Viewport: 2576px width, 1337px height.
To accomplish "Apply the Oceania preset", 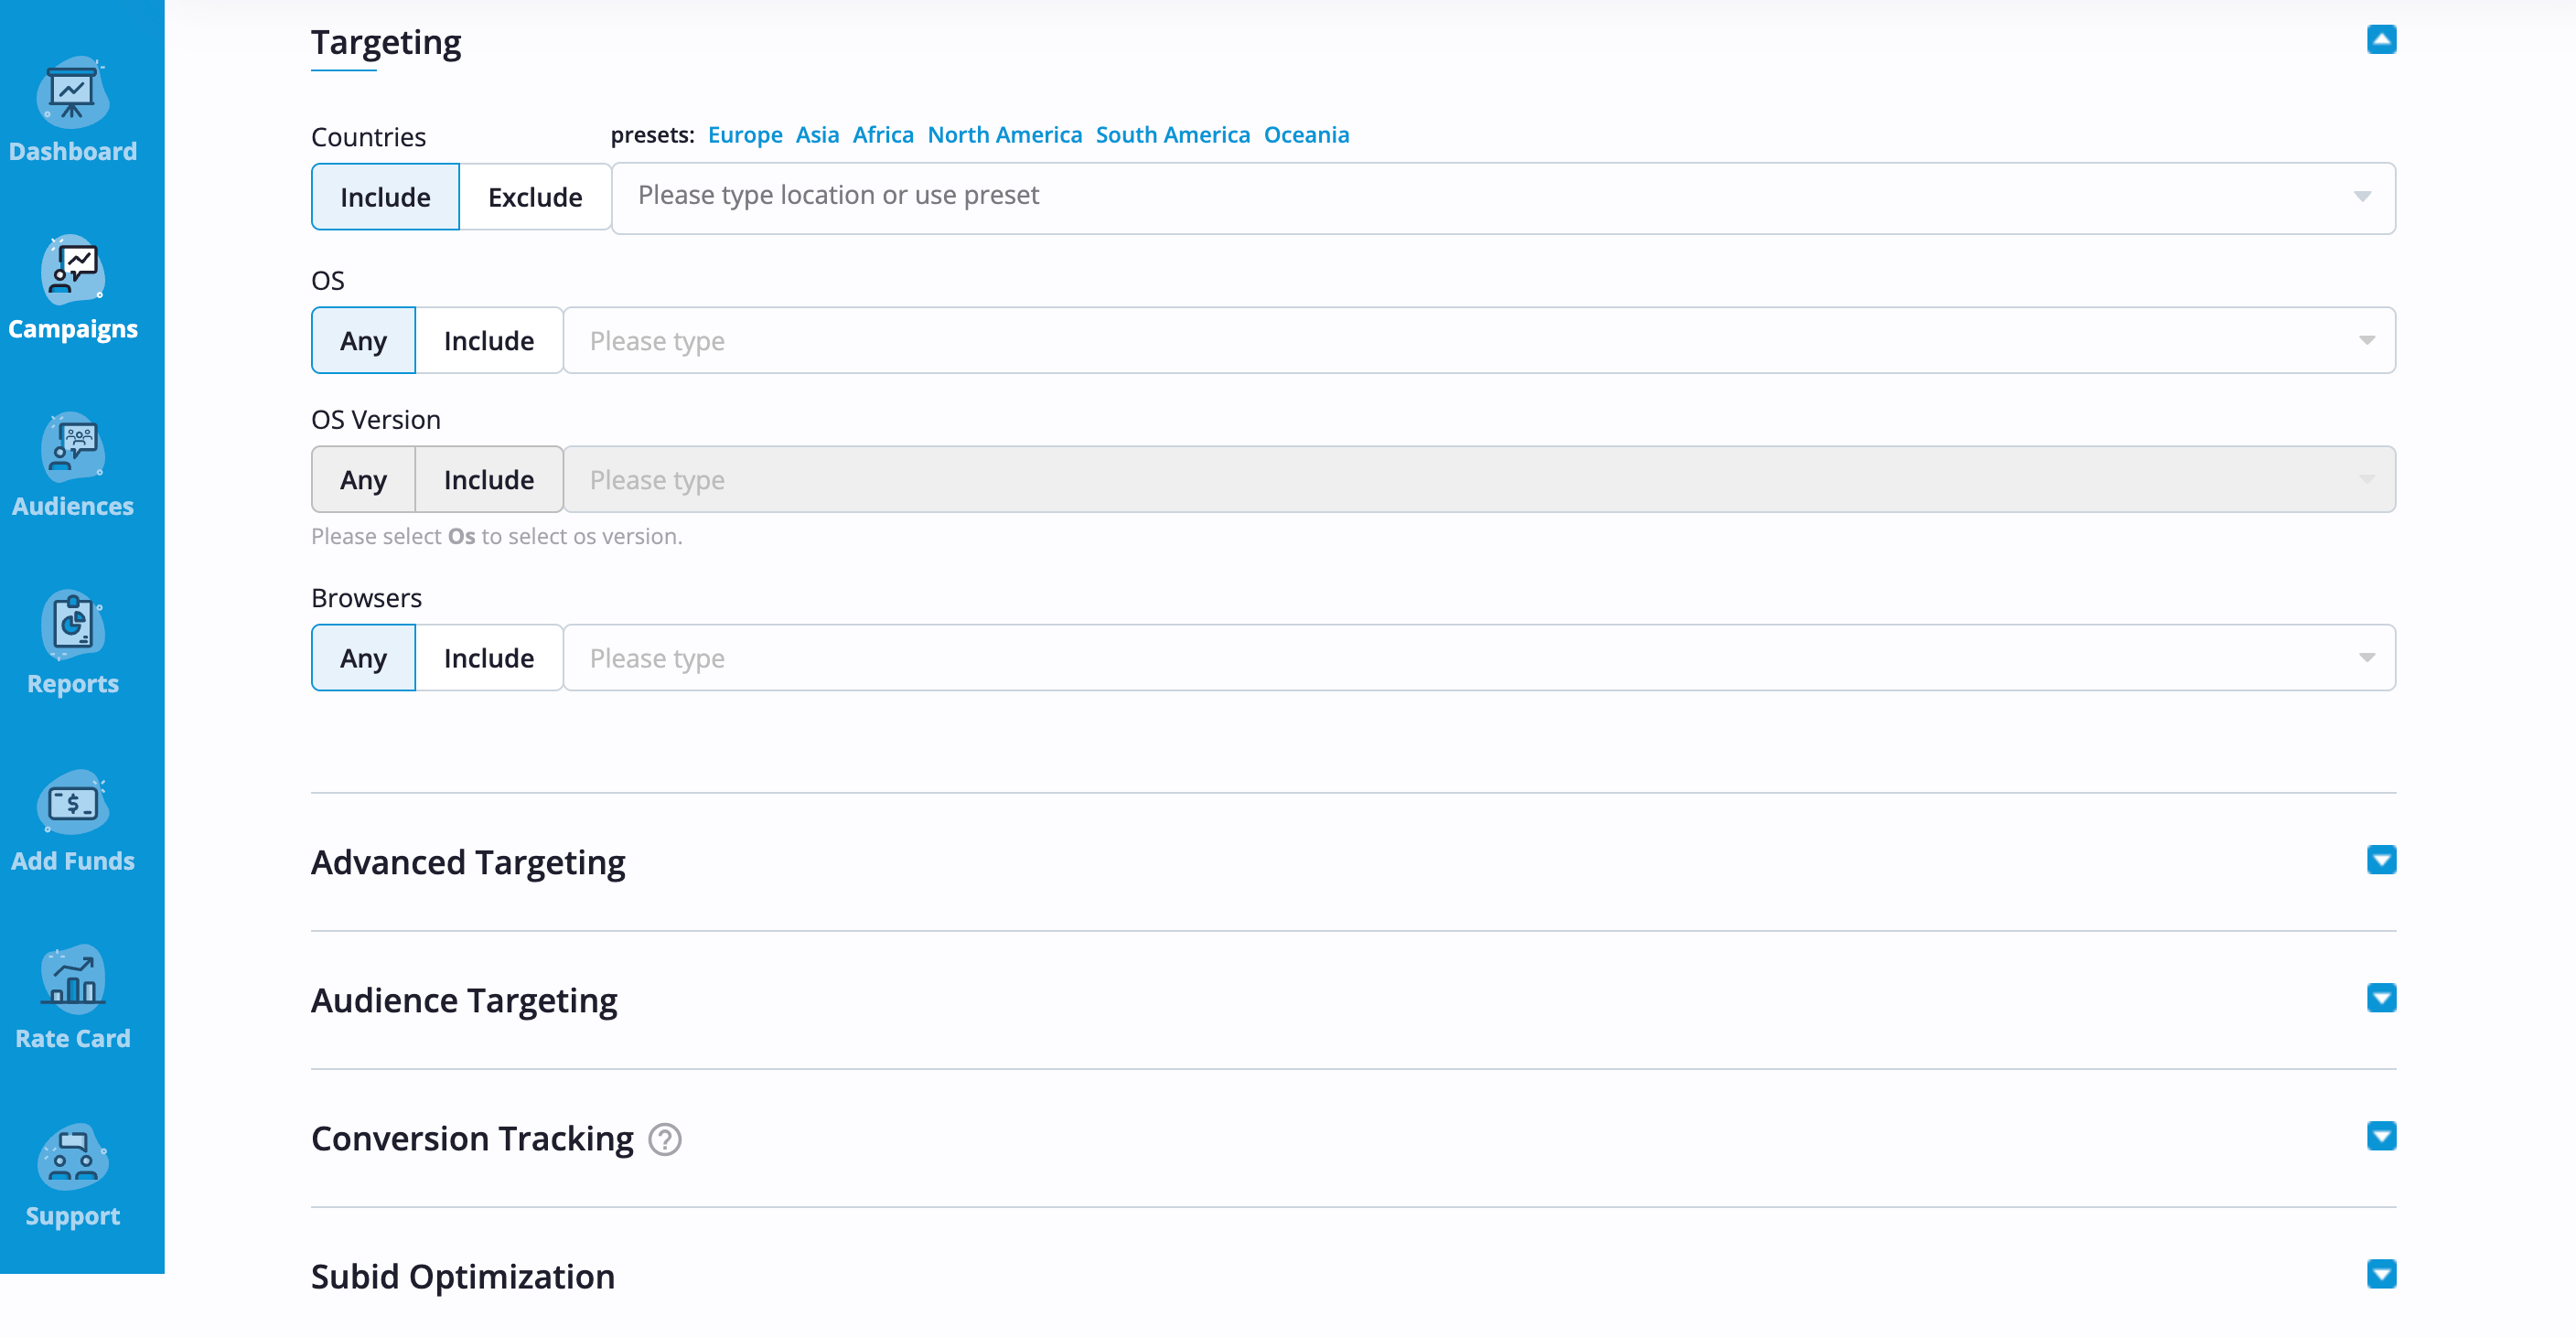I will [x=1306, y=135].
